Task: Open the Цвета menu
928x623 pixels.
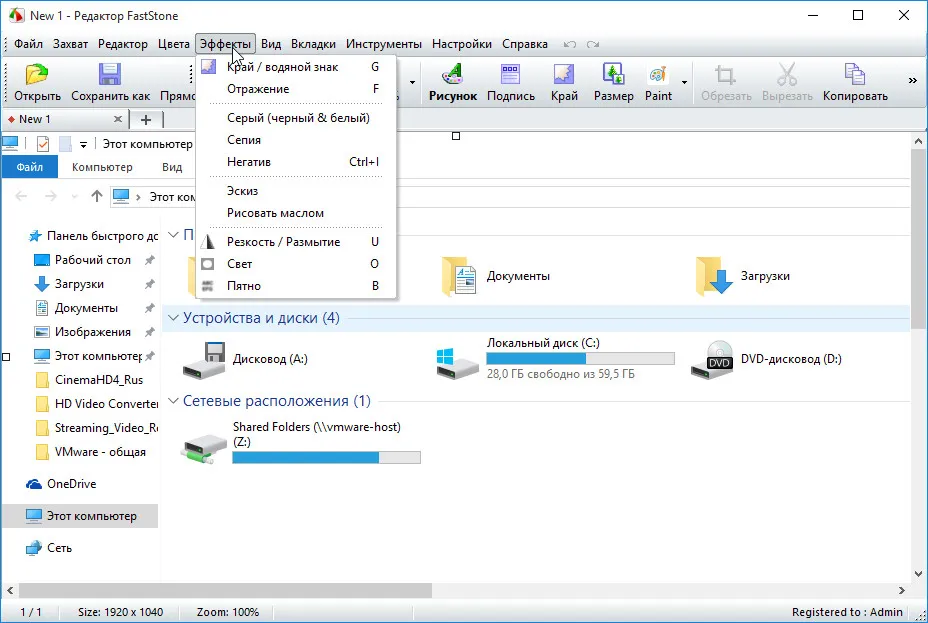Action: click(x=173, y=44)
